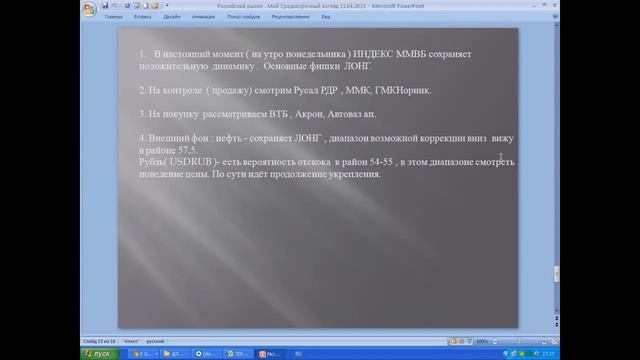The image size is (640, 360).
Task: Click zoom in plus button
Action: click(544, 341)
